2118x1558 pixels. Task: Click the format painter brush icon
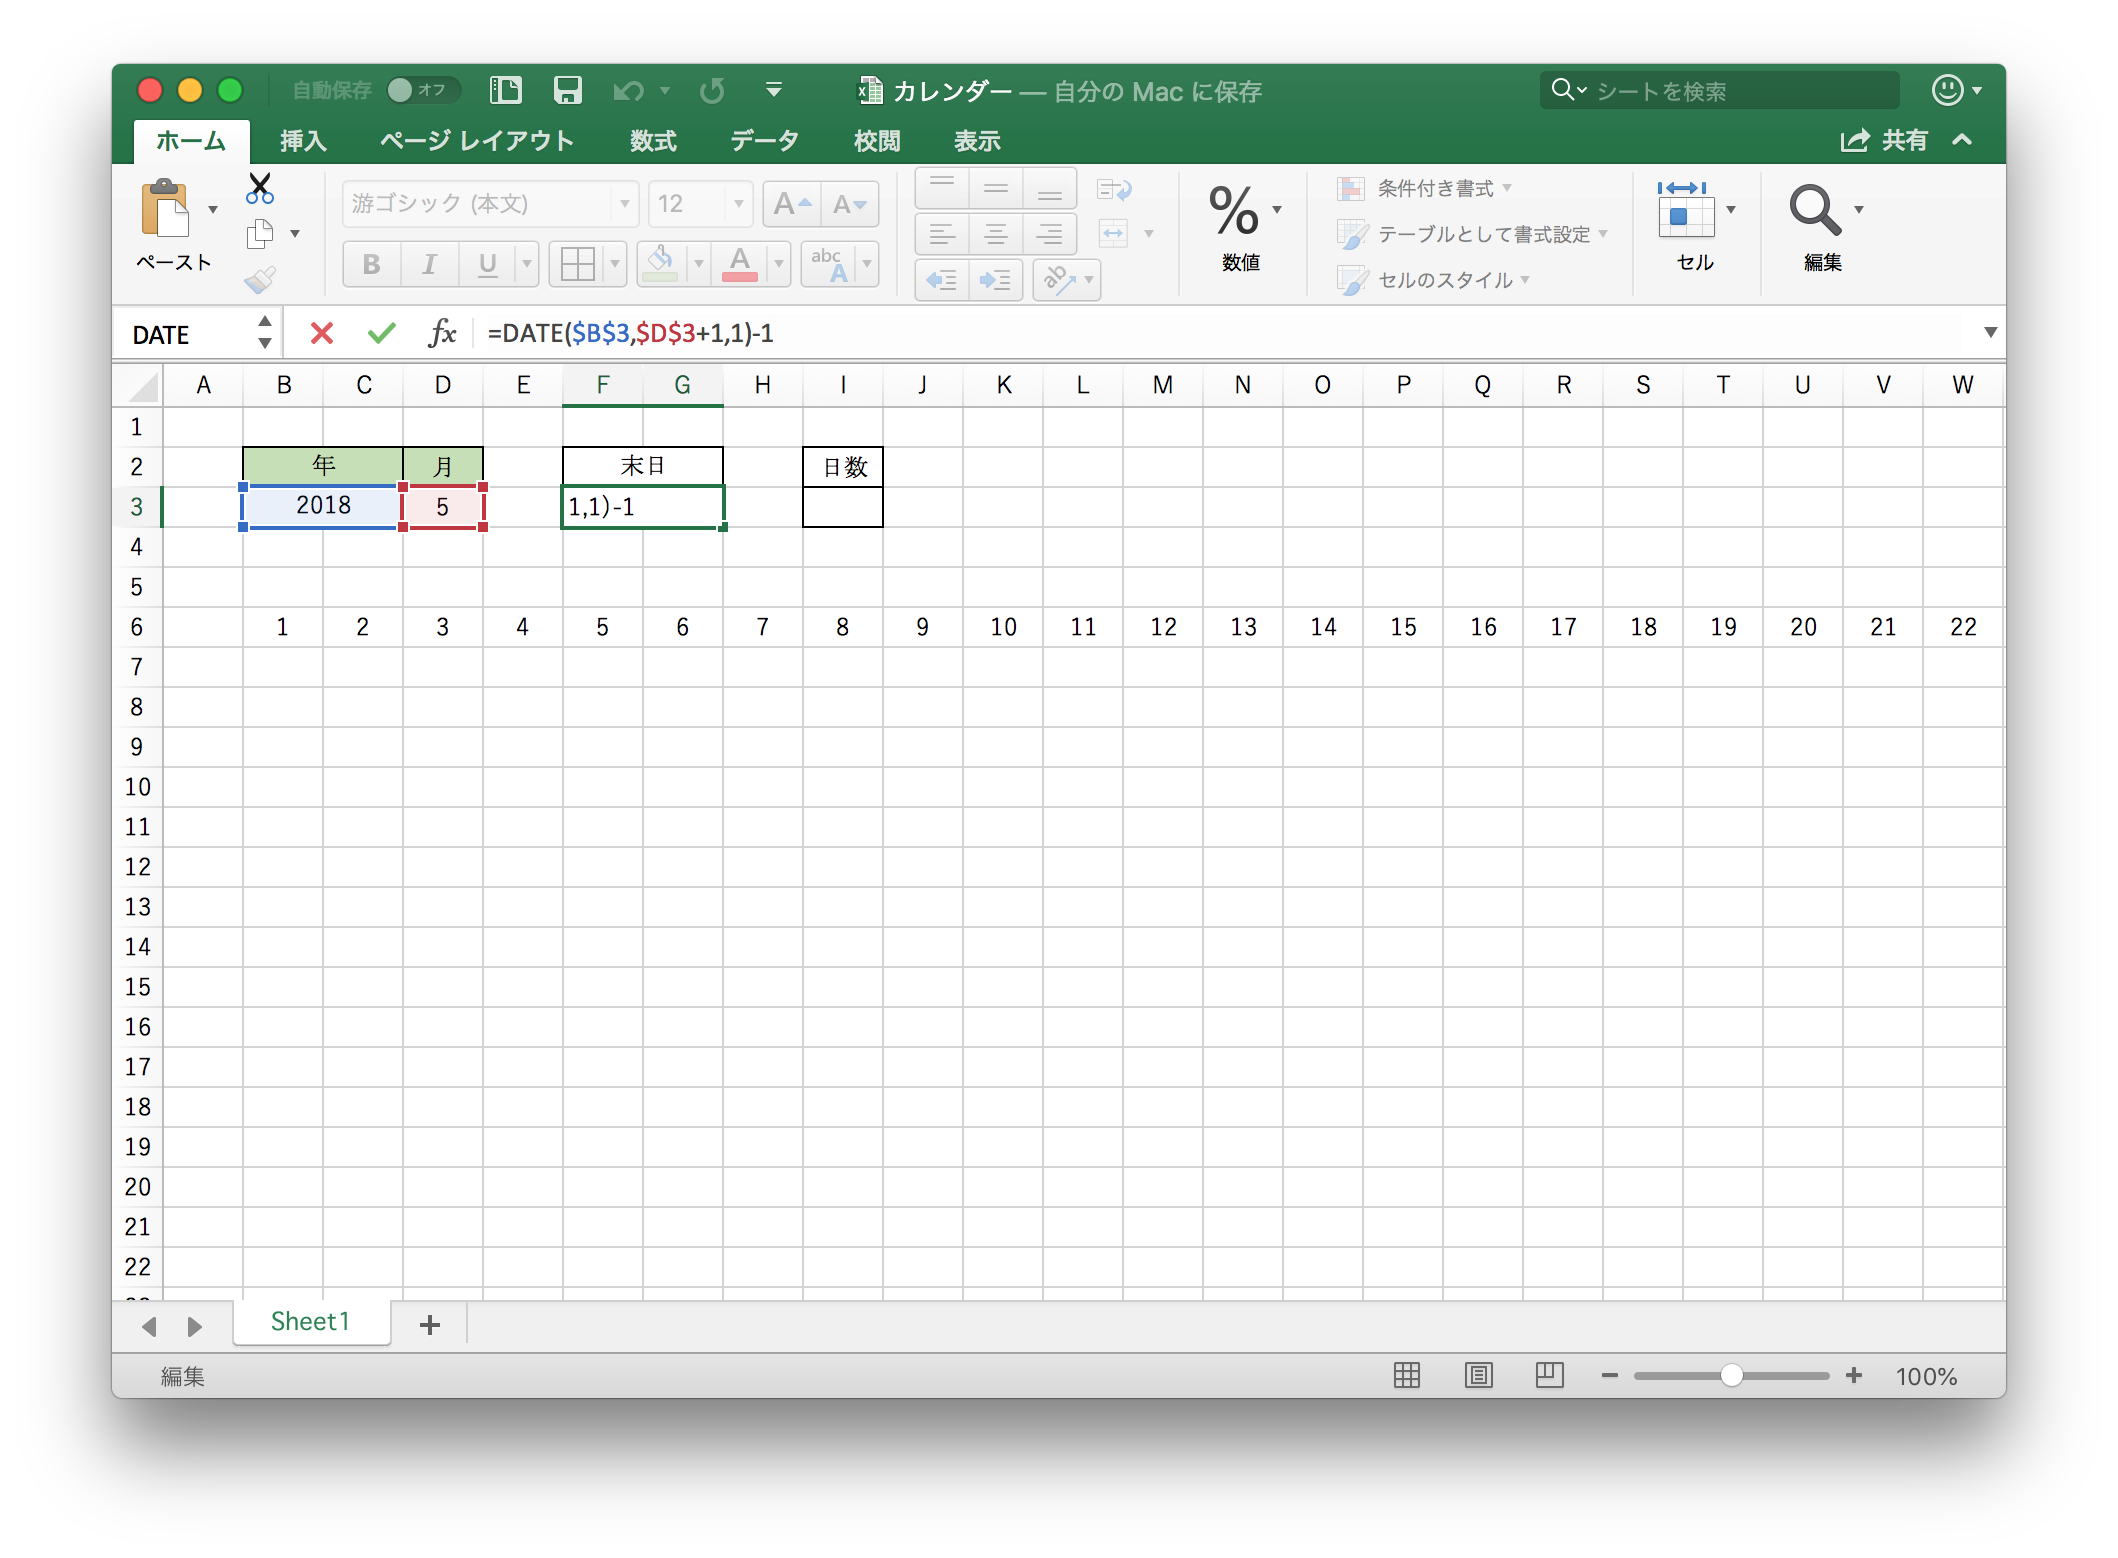pyautogui.click(x=260, y=280)
